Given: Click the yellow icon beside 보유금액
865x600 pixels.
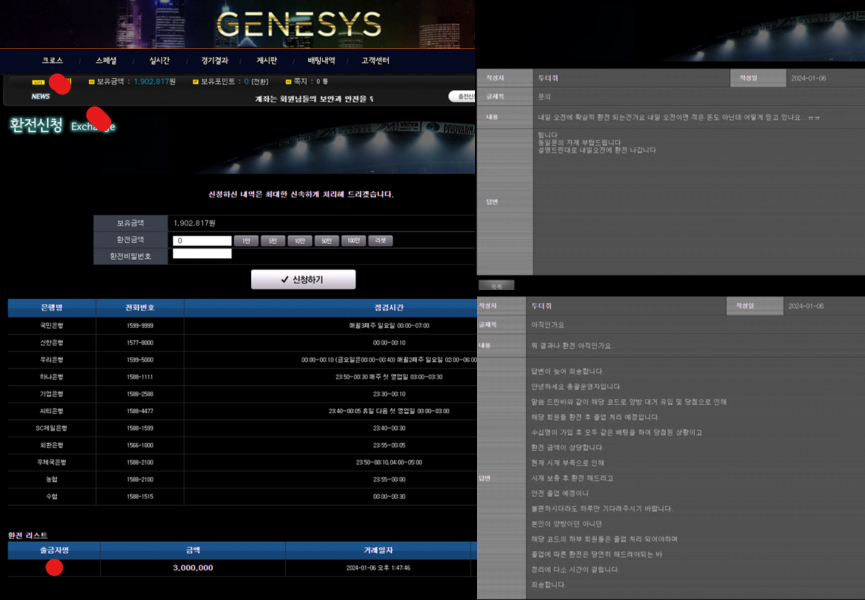Looking at the screenshot, I should tap(92, 82).
